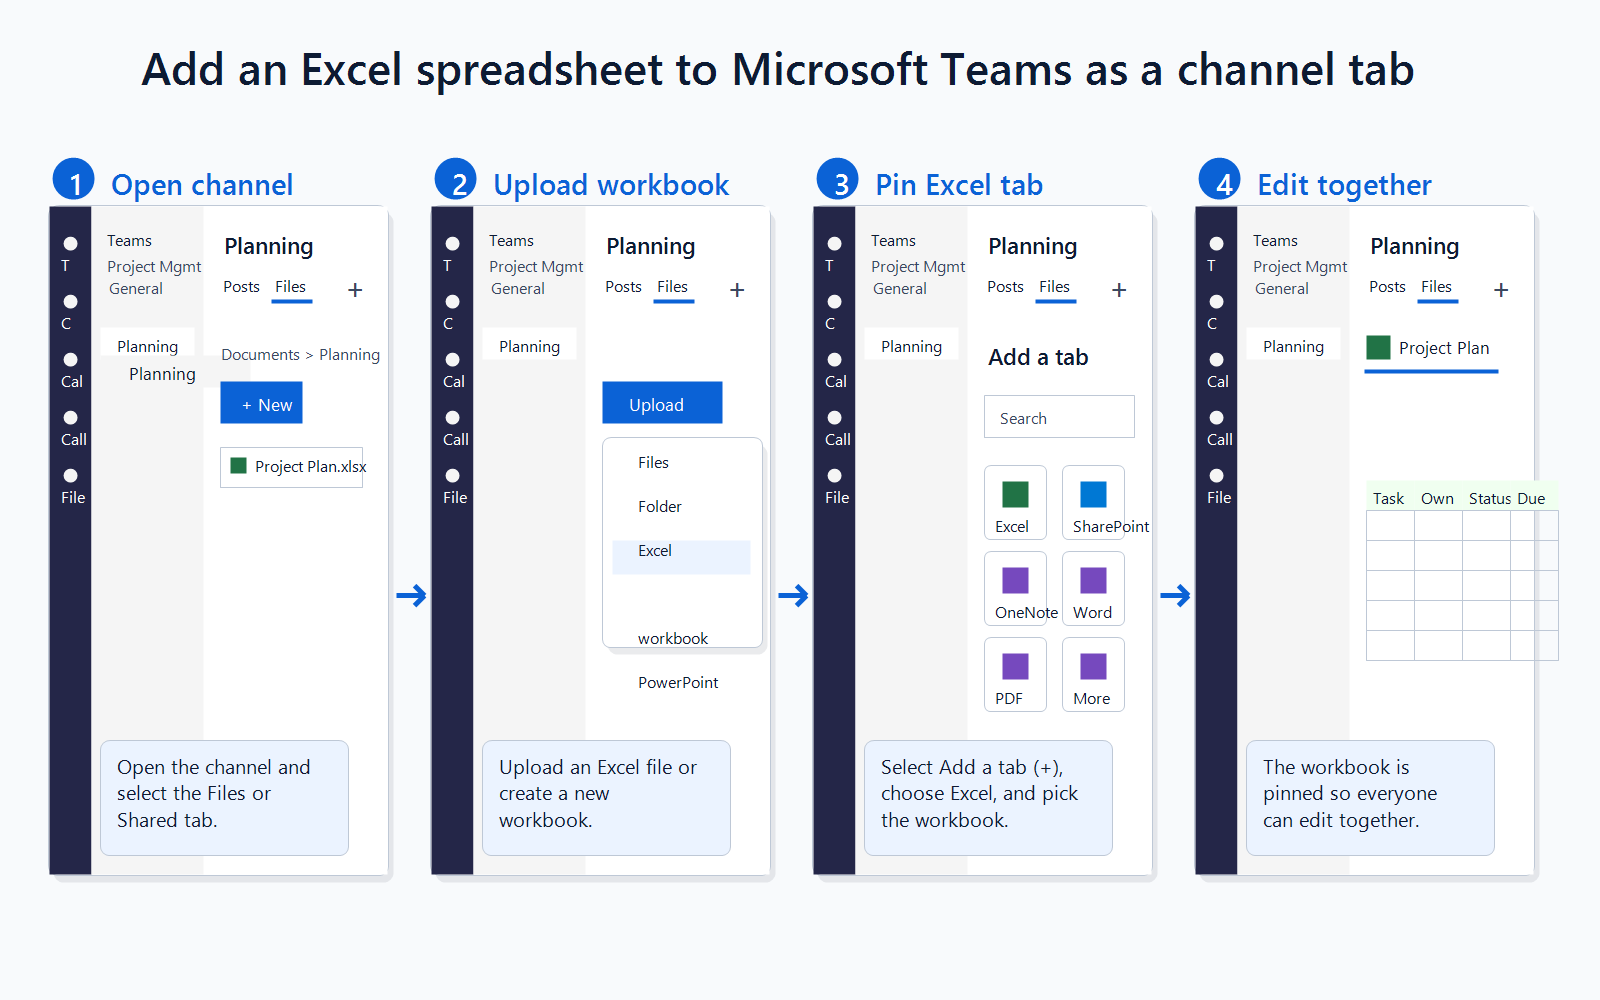Select the General channel in Open channel panel
The image size is (1600, 1000).
click(x=136, y=289)
